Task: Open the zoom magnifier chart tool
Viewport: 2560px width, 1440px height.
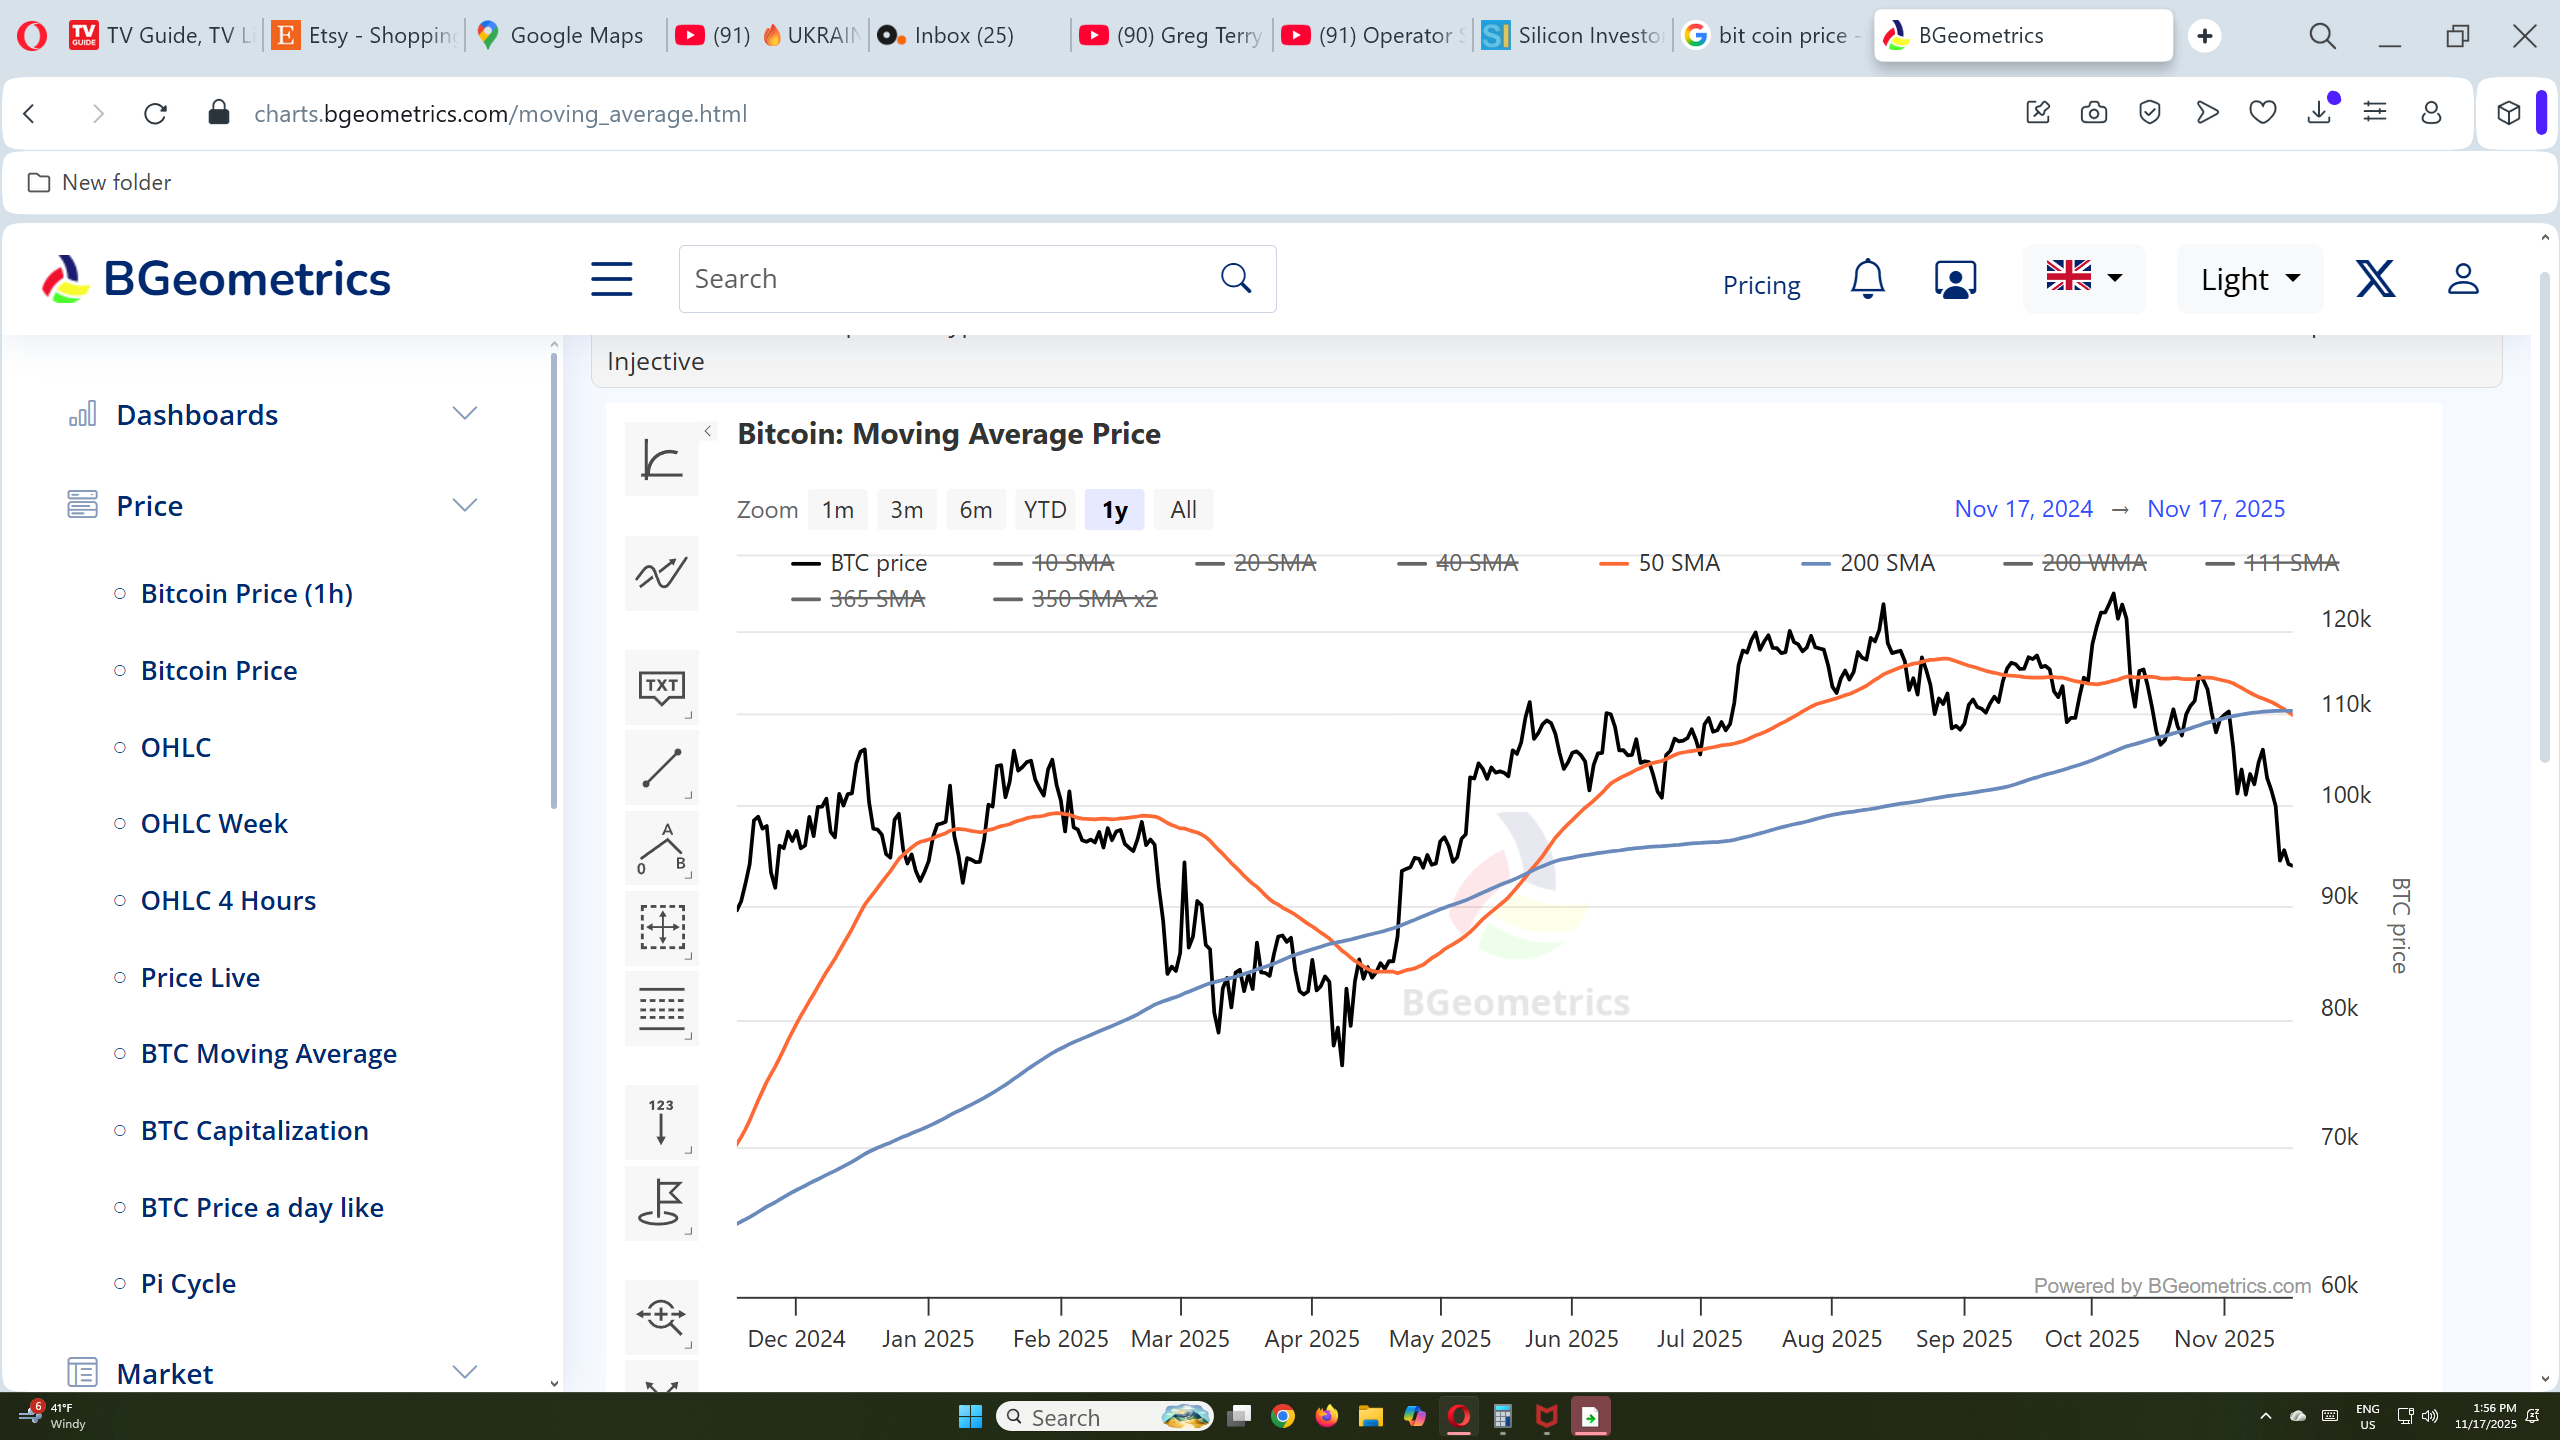Action: coord(661,1316)
